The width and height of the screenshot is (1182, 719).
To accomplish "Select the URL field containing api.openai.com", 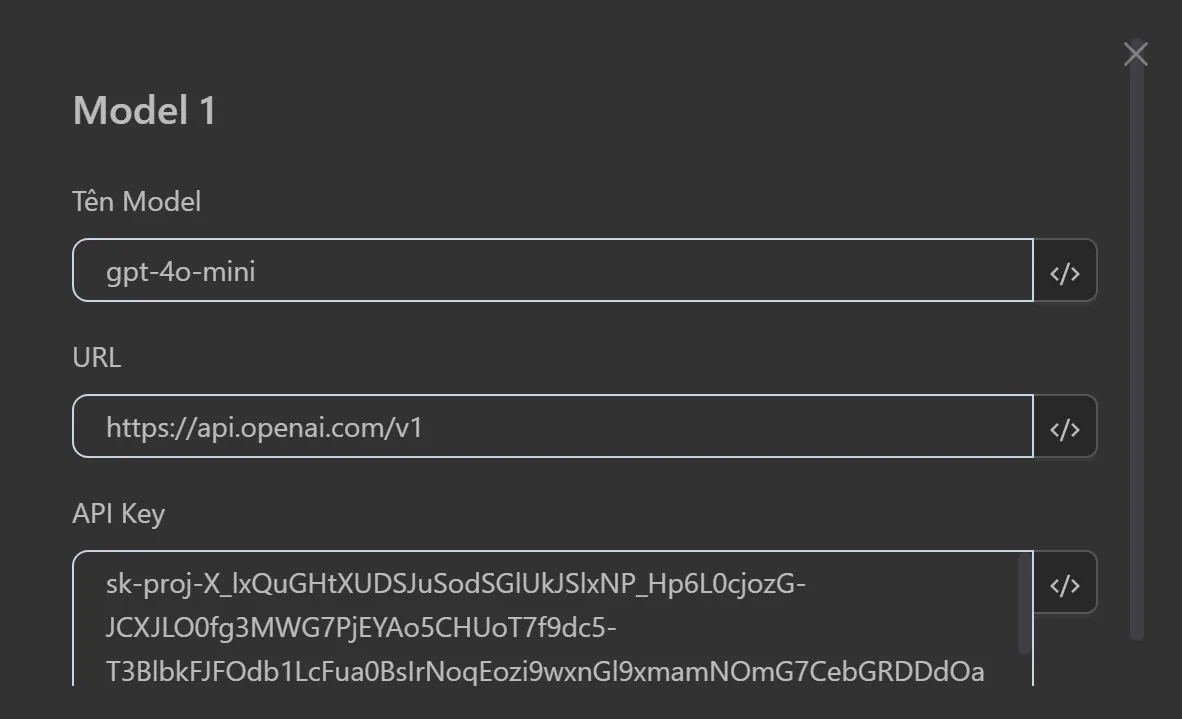I will [x=550, y=426].
